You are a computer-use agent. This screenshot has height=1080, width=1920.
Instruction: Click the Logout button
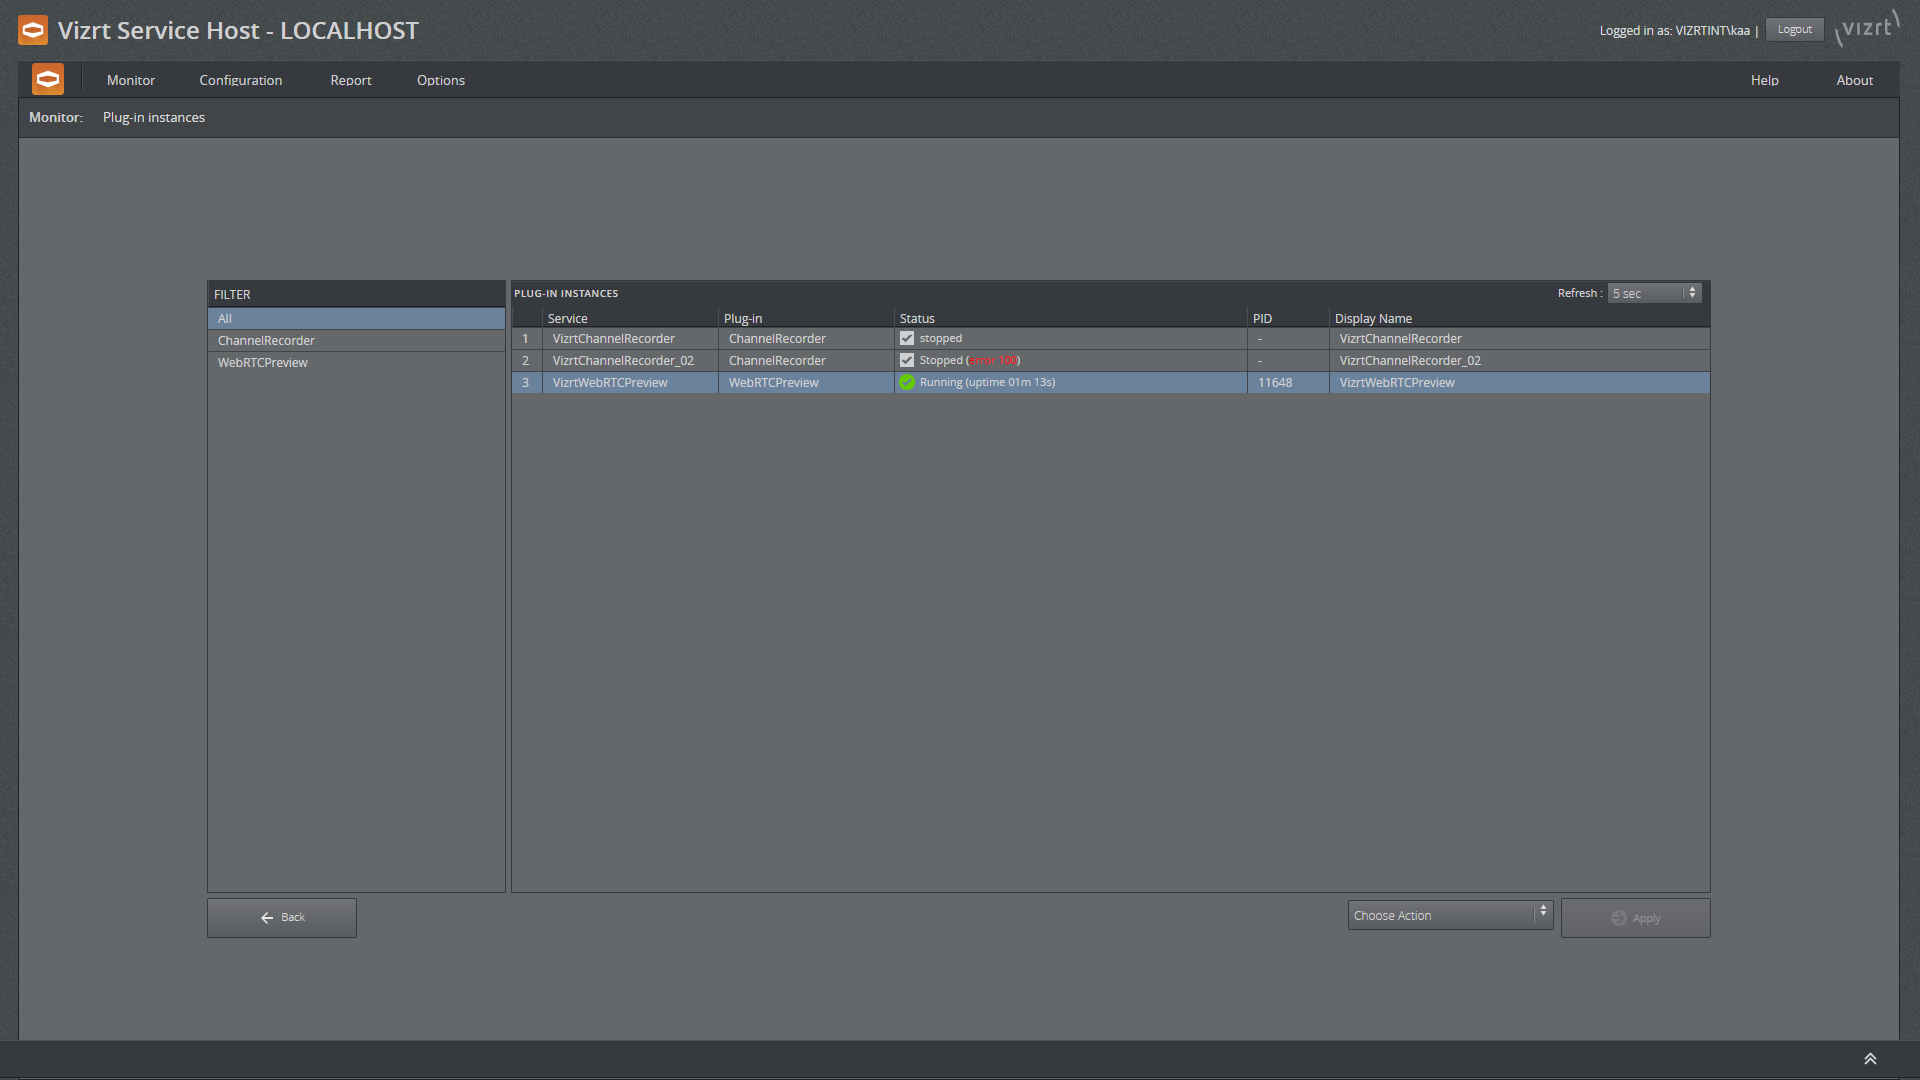coord(1794,30)
